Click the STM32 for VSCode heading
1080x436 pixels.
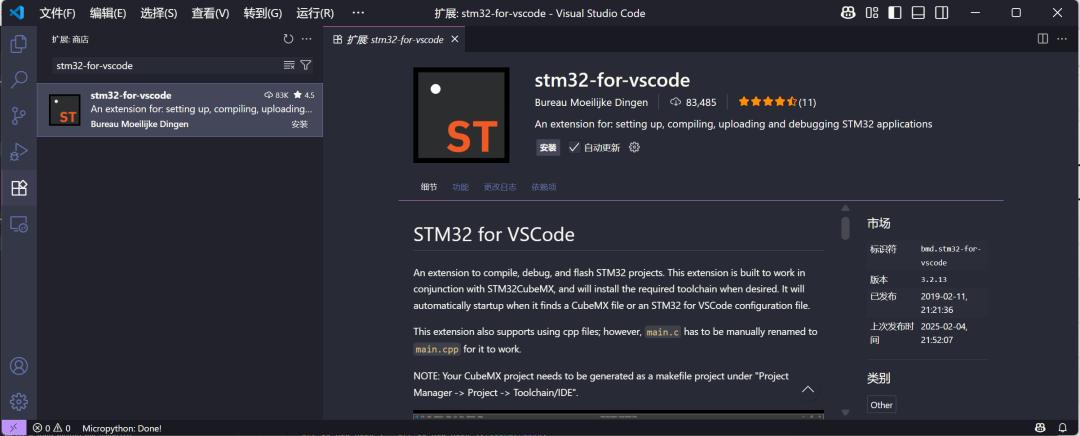click(x=494, y=234)
